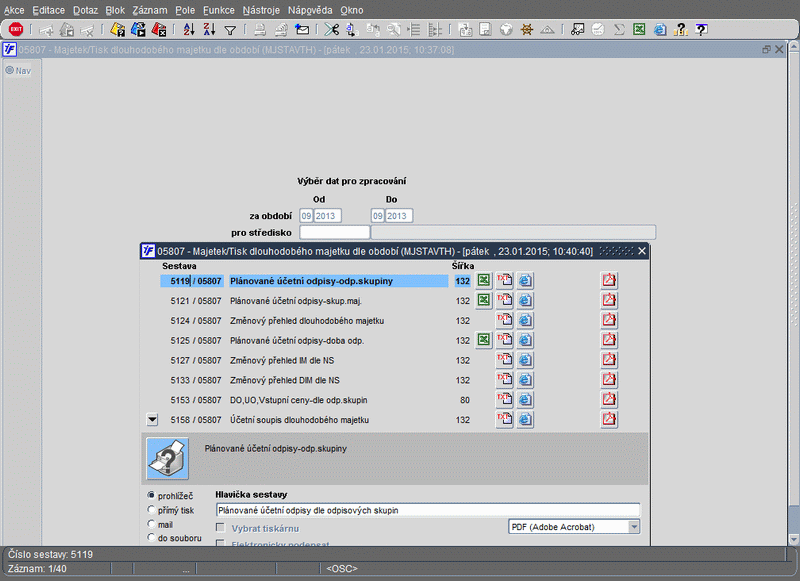The height and width of the screenshot is (581, 800).
Task: Export report 5119 to Excel
Action: pyautogui.click(x=484, y=280)
